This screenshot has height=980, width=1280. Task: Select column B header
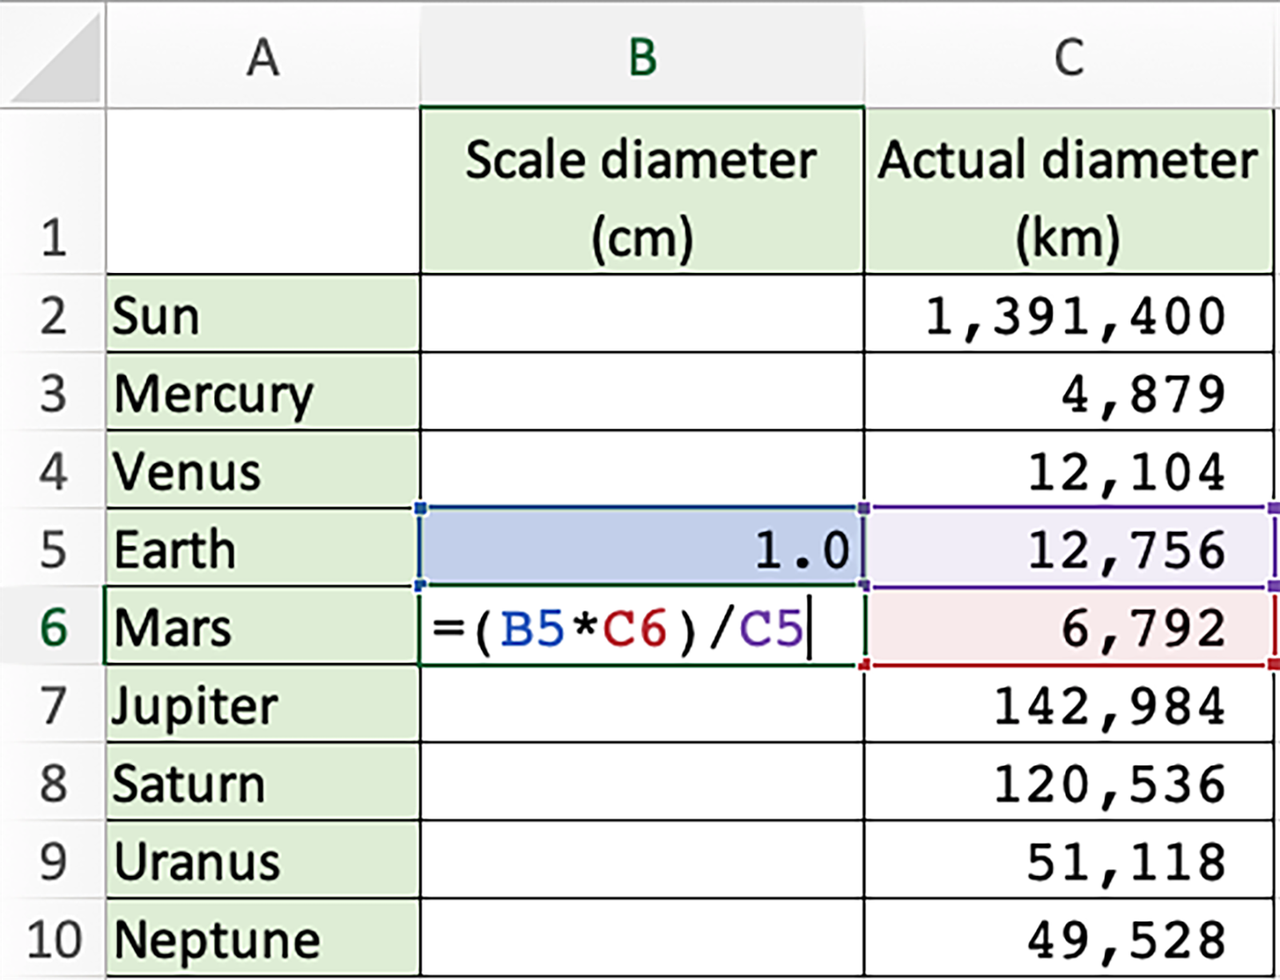pos(643,56)
